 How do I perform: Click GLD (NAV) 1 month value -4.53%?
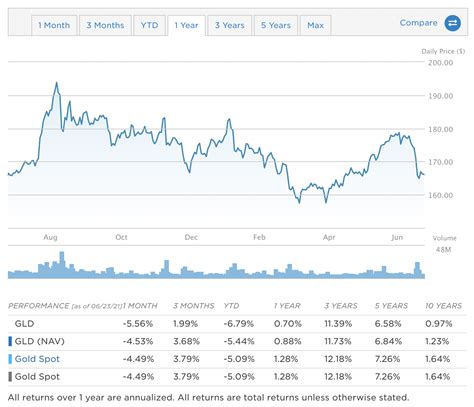pyautogui.click(x=138, y=341)
